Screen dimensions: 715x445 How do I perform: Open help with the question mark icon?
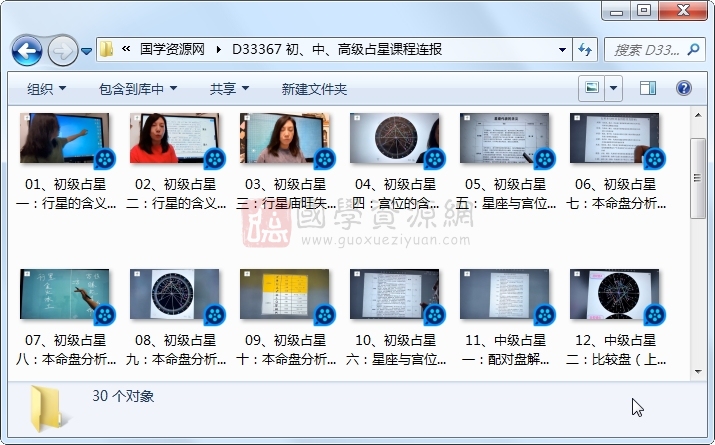click(x=684, y=88)
